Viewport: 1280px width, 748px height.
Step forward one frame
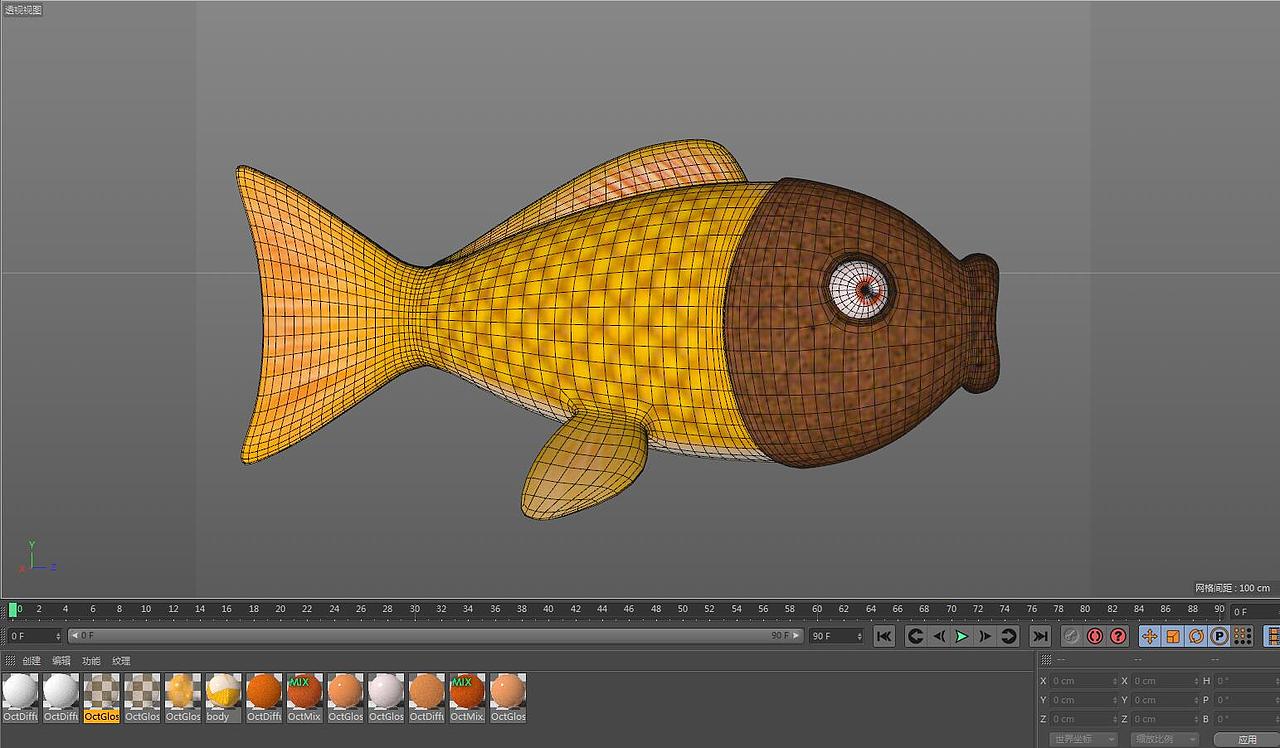point(985,636)
